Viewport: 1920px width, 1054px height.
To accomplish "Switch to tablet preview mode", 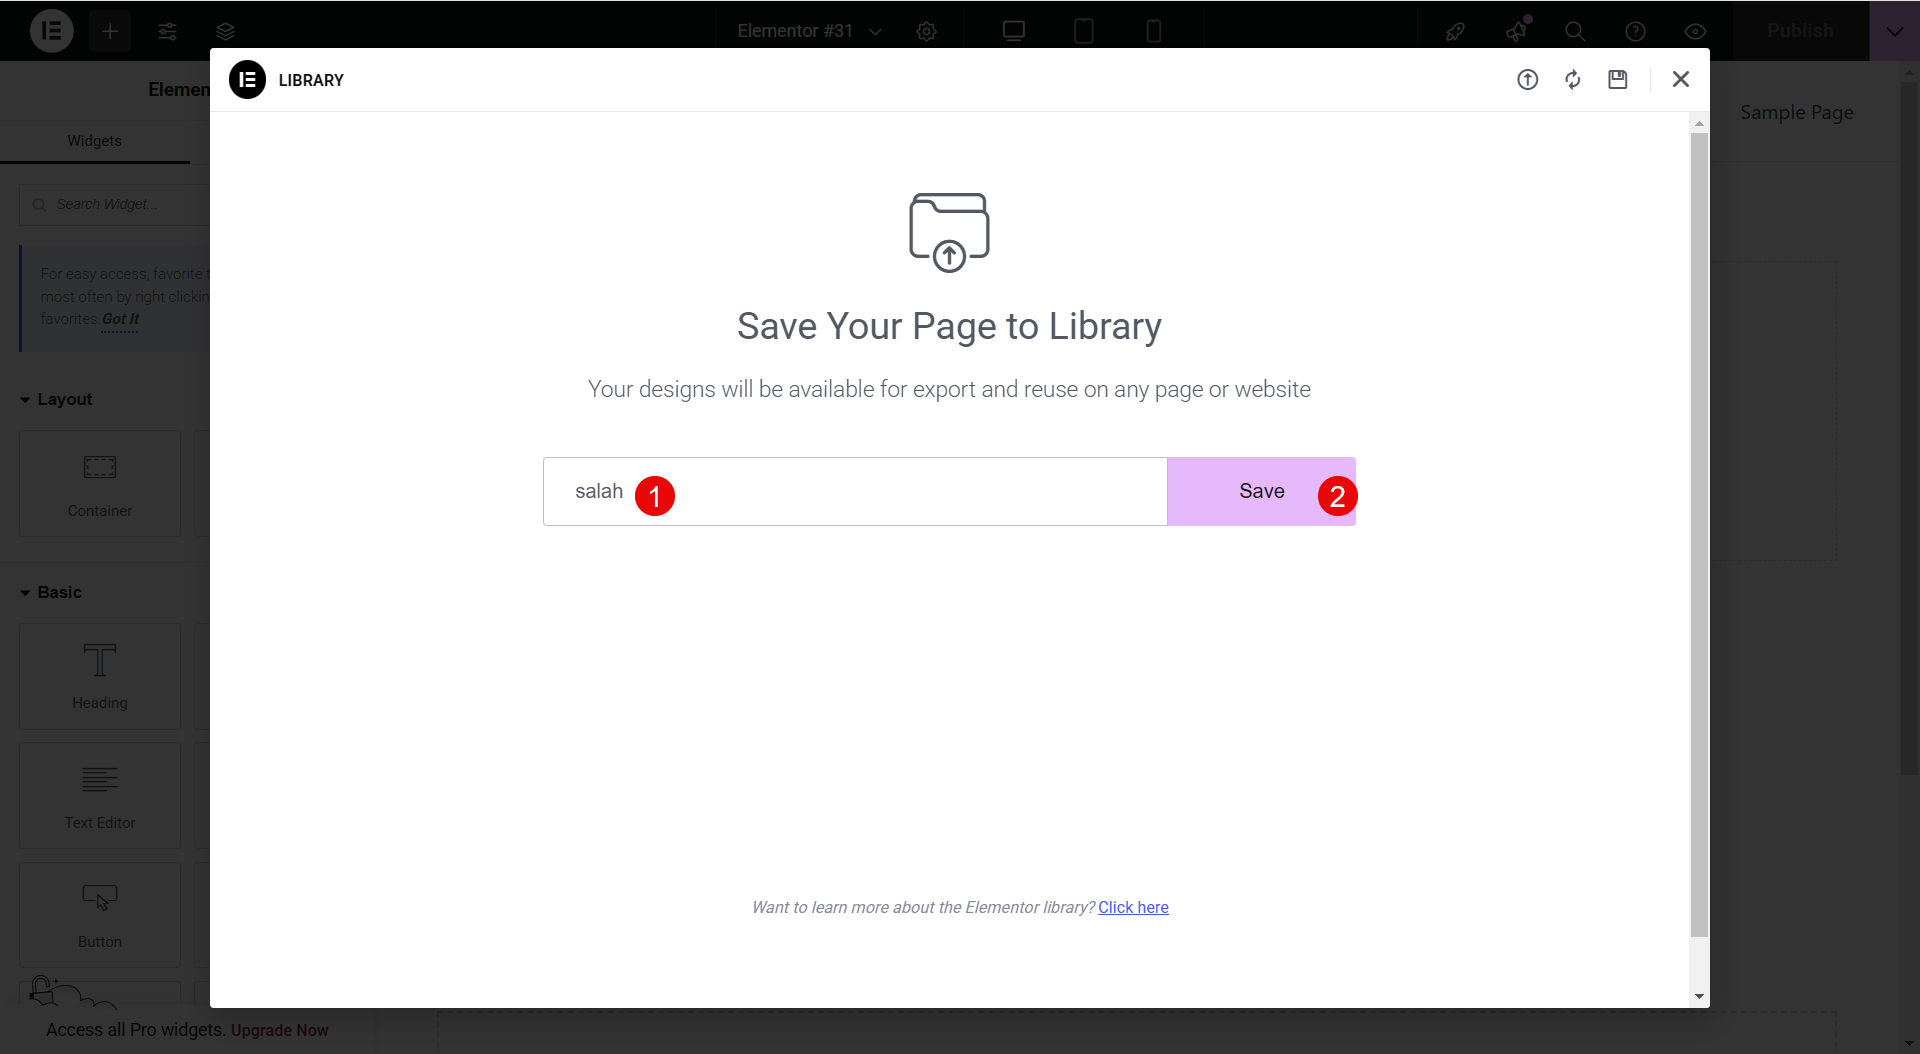I will pos(1084,31).
